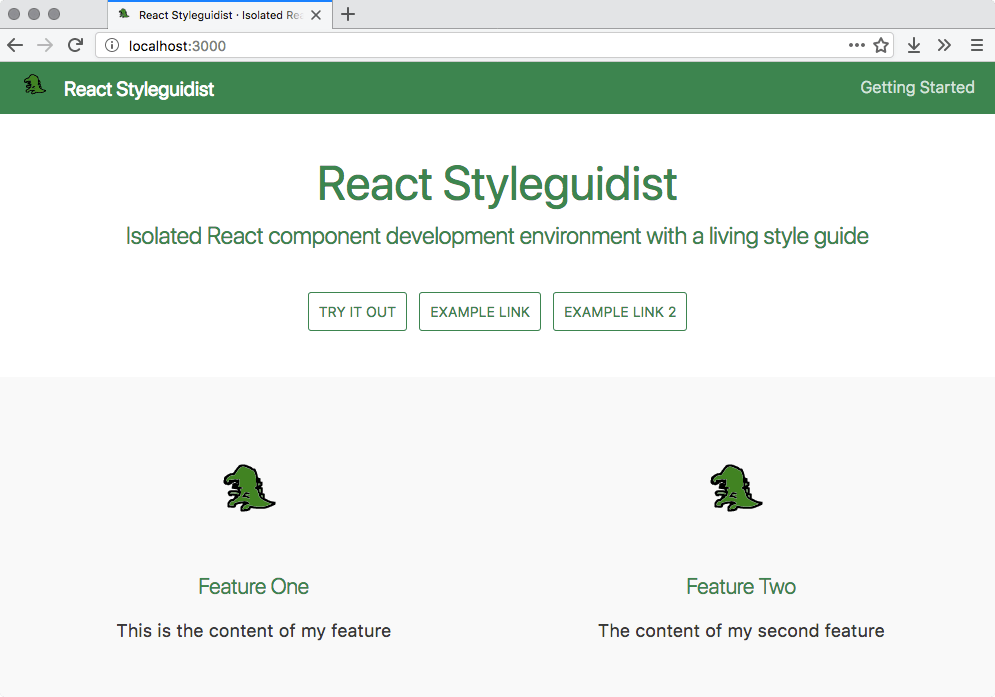
Task: Bookmark this page with the star
Action: pos(881,45)
